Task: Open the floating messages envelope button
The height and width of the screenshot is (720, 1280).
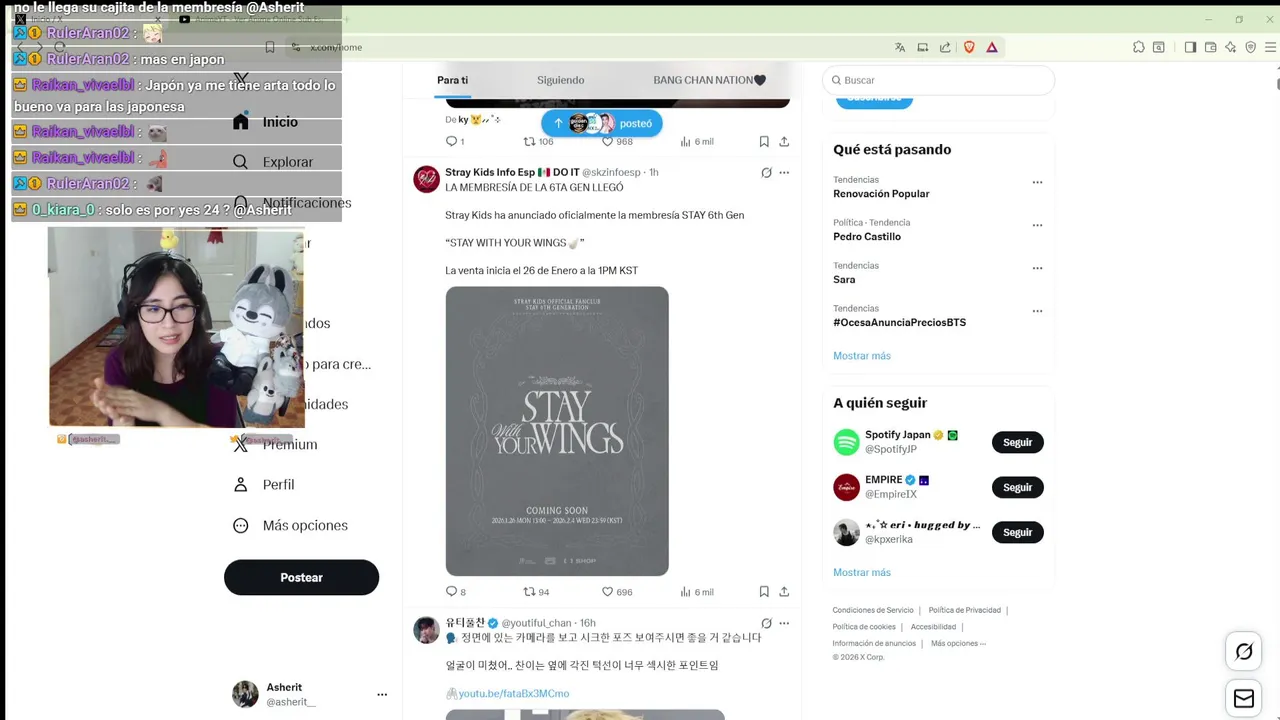Action: coord(1244,698)
